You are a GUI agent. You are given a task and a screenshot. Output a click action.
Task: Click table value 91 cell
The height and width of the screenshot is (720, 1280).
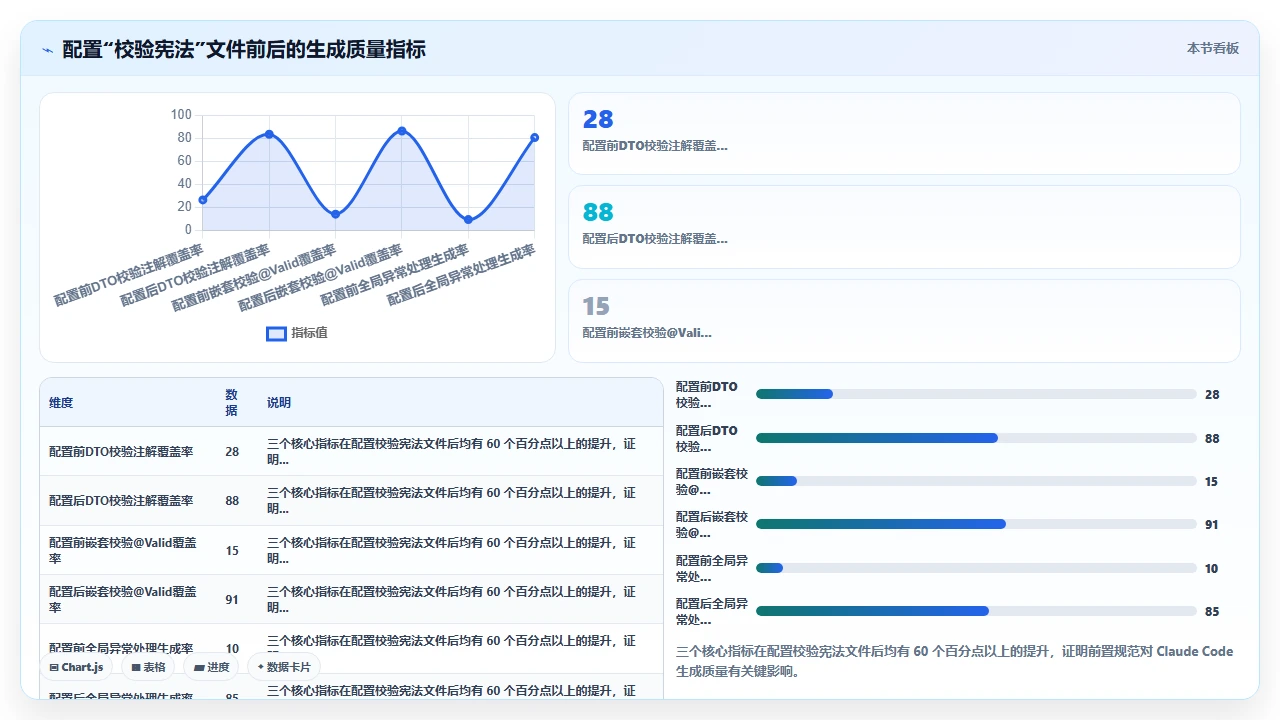[232, 599]
